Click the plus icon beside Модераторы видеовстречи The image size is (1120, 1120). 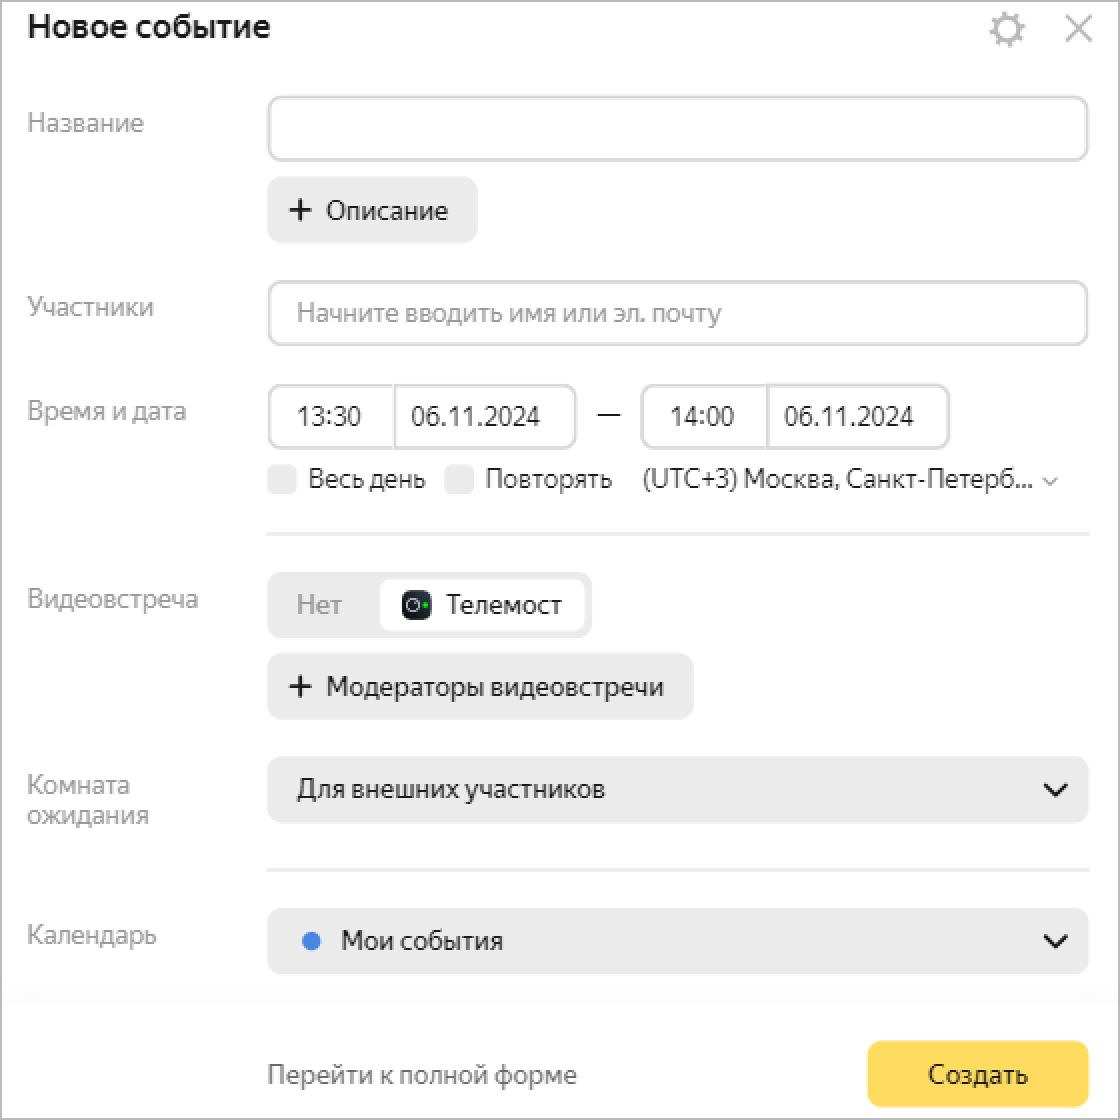tap(300, 687)
